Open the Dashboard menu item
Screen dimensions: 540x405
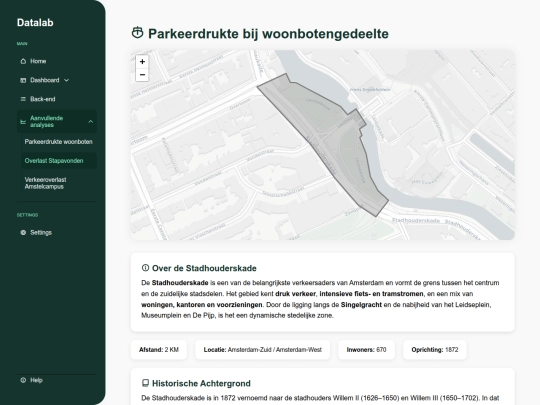[x=57, y=80]
